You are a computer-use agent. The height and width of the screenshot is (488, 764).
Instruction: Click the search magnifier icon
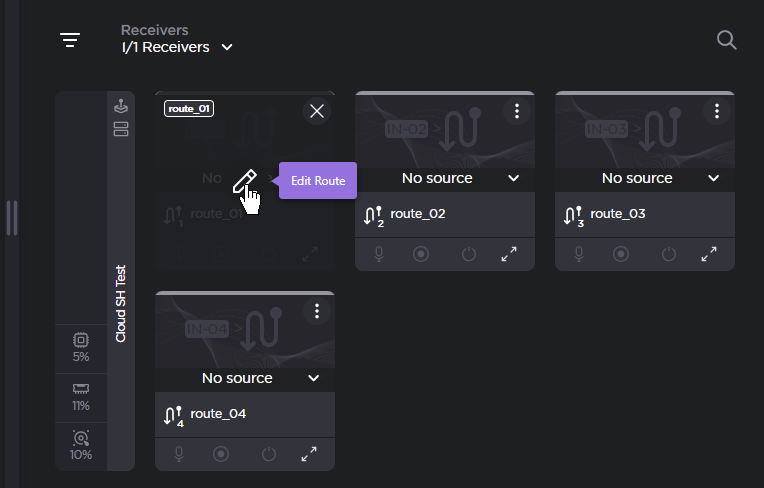pos(727,40)
